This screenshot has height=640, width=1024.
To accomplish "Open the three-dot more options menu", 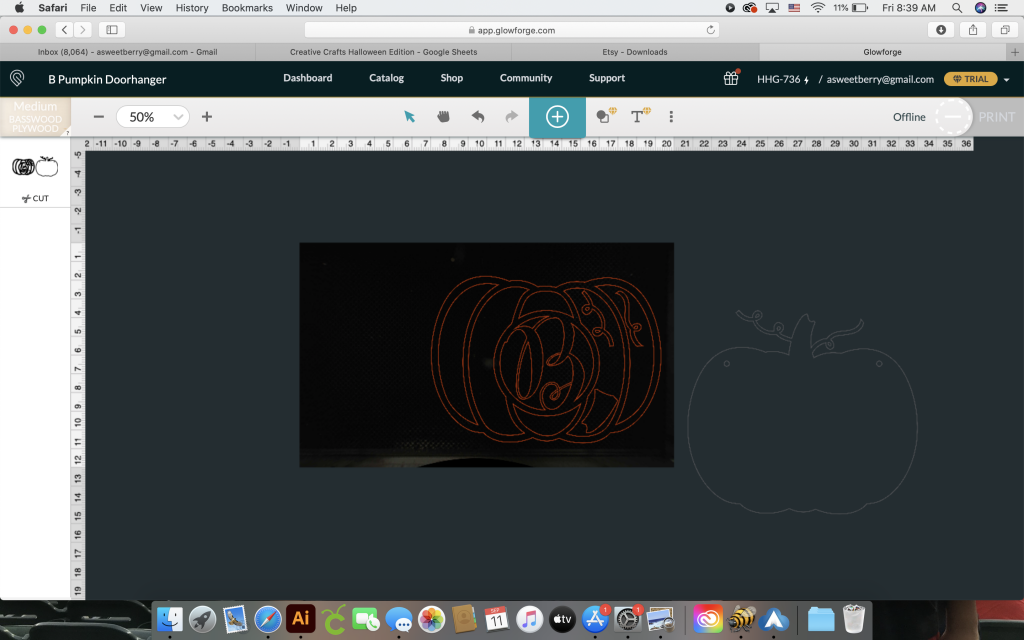I will (671, 117).
